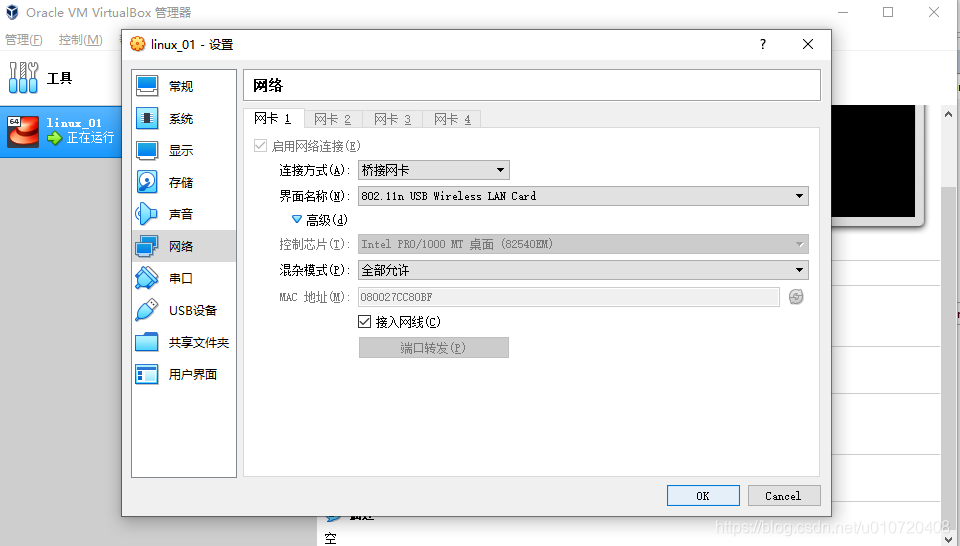Viewport: 960px width, 546px height.
Task: Open the 声音 (Audio) speaker icon
Action: coord(147,214)
